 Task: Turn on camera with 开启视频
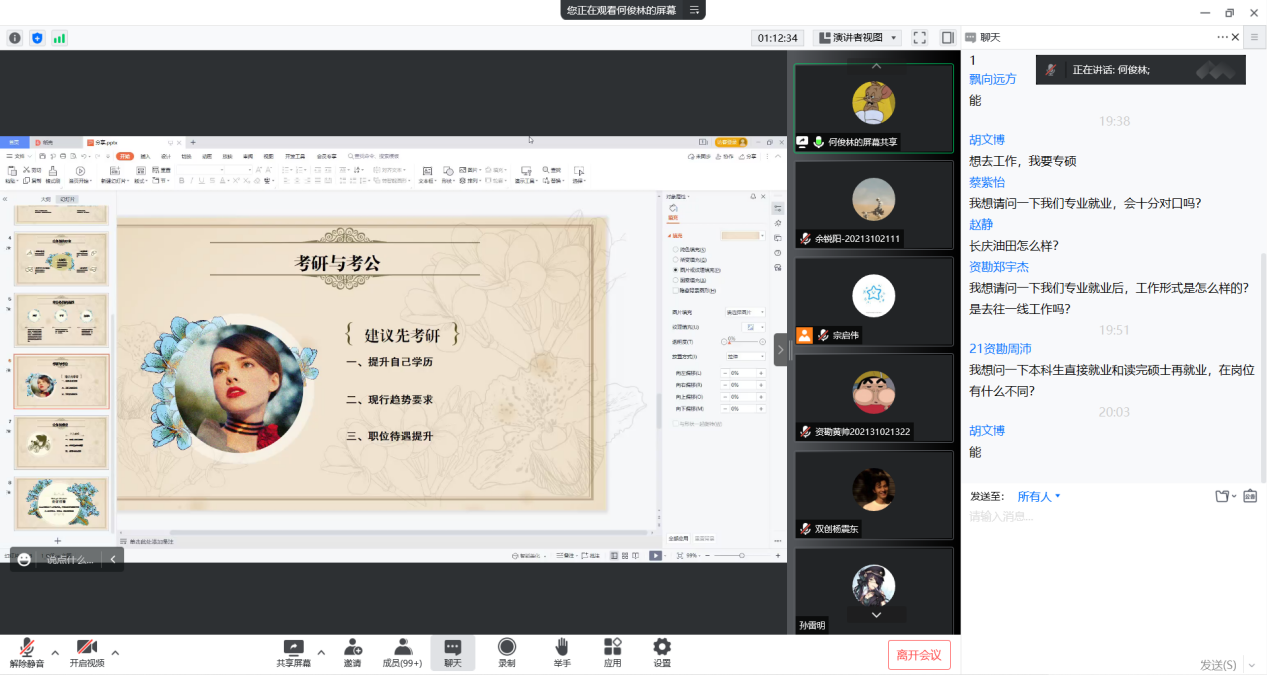click(87, 648)
